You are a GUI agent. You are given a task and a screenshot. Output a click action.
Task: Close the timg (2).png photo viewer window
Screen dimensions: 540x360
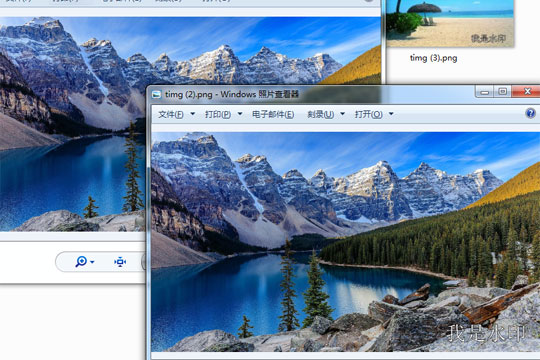[527, 91]
